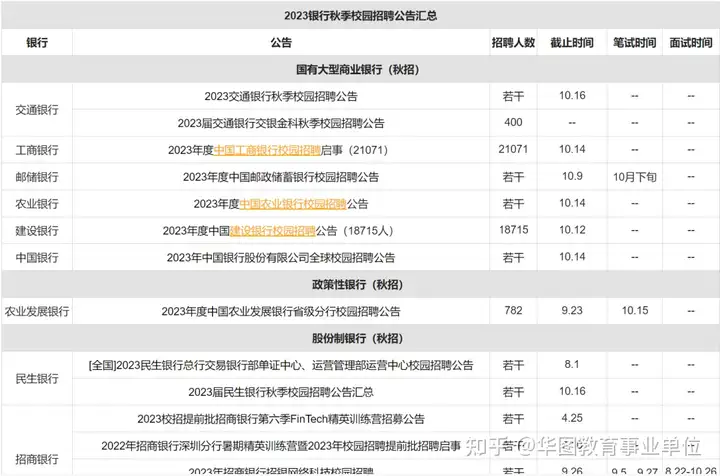
Task: Open the 中国工商银行校园招聘 orange link
Action: click(267, 150)
